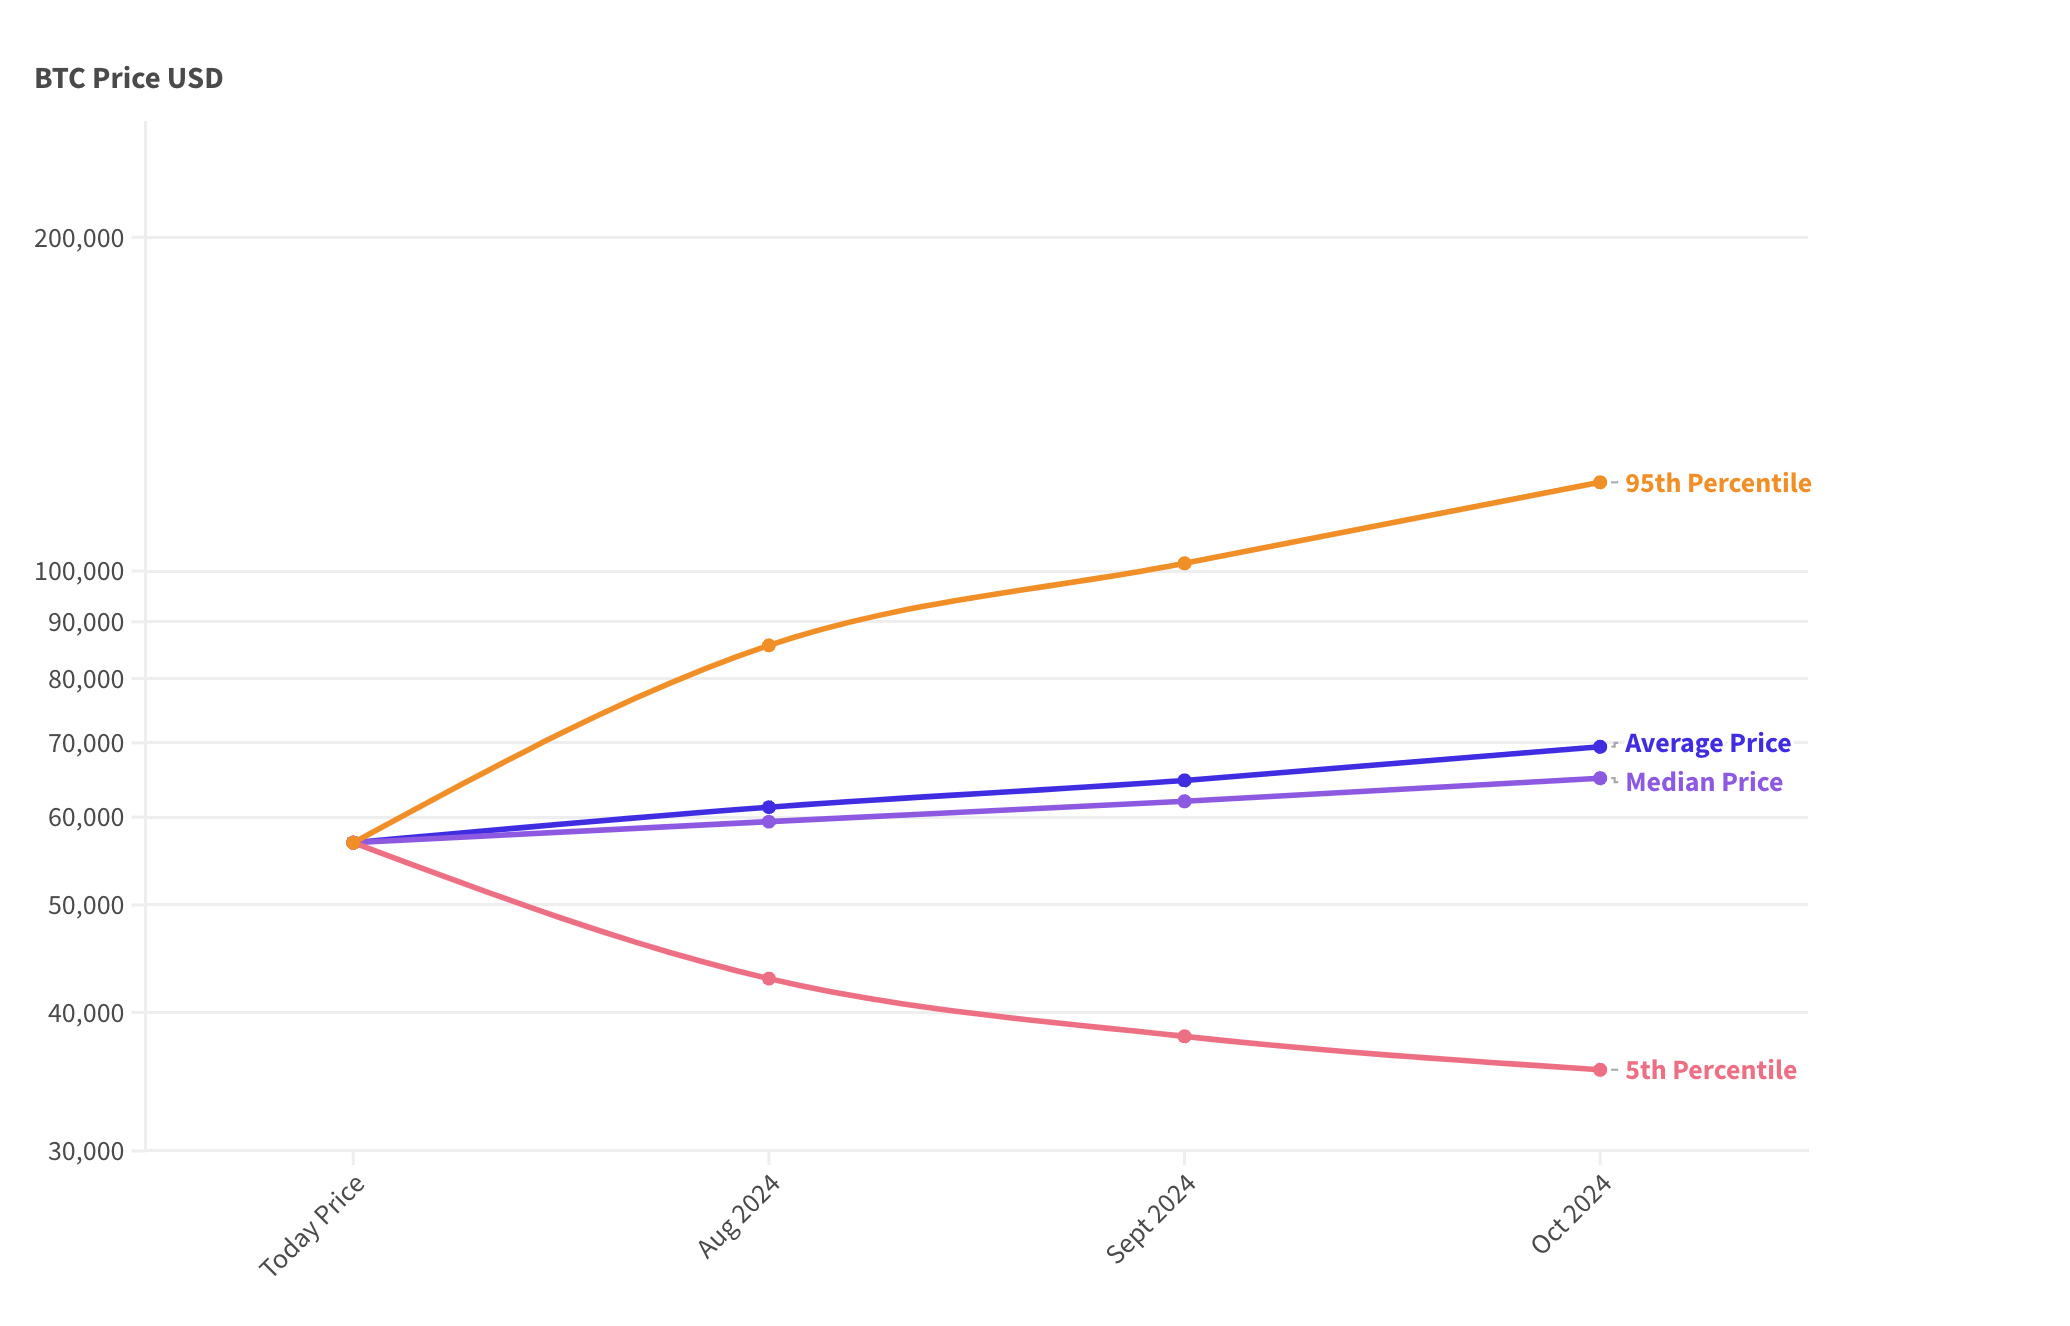Select the orange data point at Sept 2024
The image size is (2070, 1326).
pos(1184,563)
